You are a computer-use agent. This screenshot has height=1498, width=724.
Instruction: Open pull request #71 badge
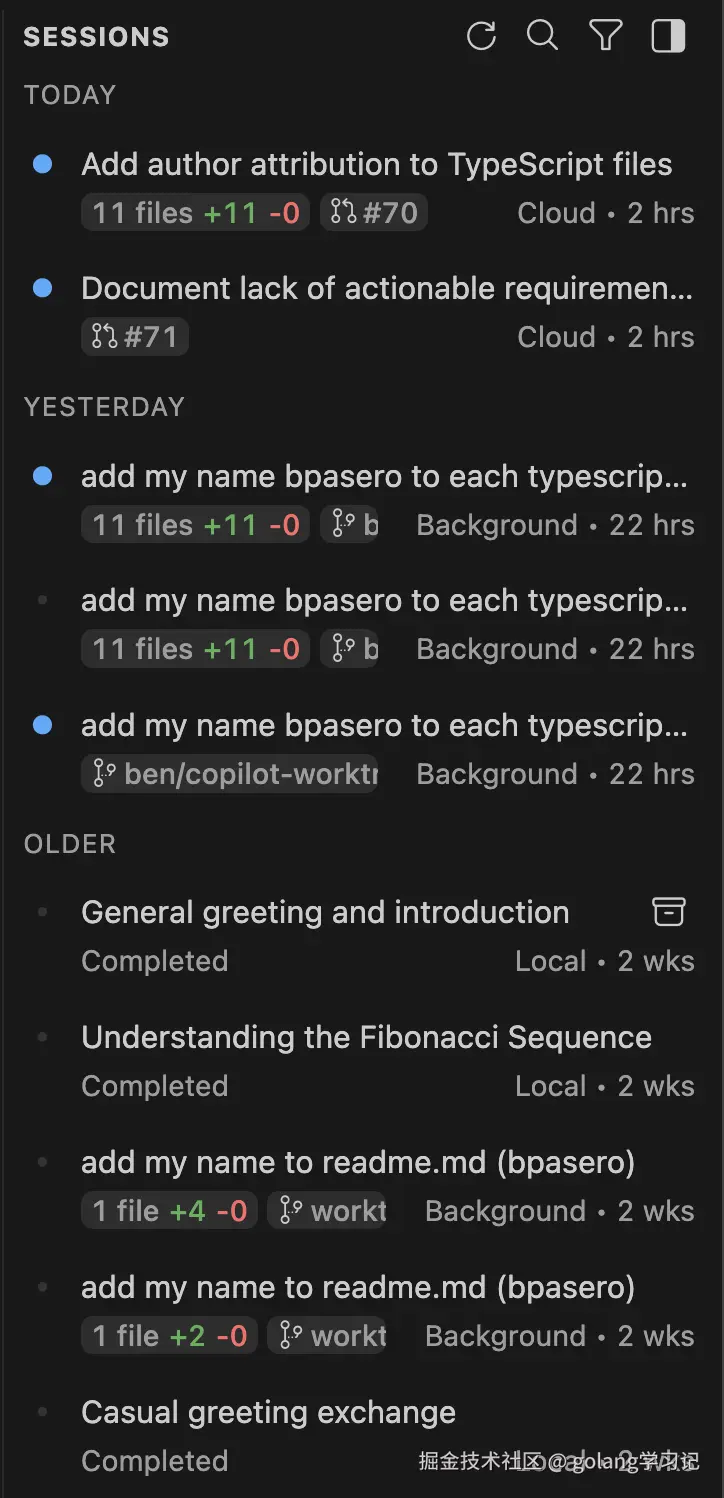pos(135,337)
